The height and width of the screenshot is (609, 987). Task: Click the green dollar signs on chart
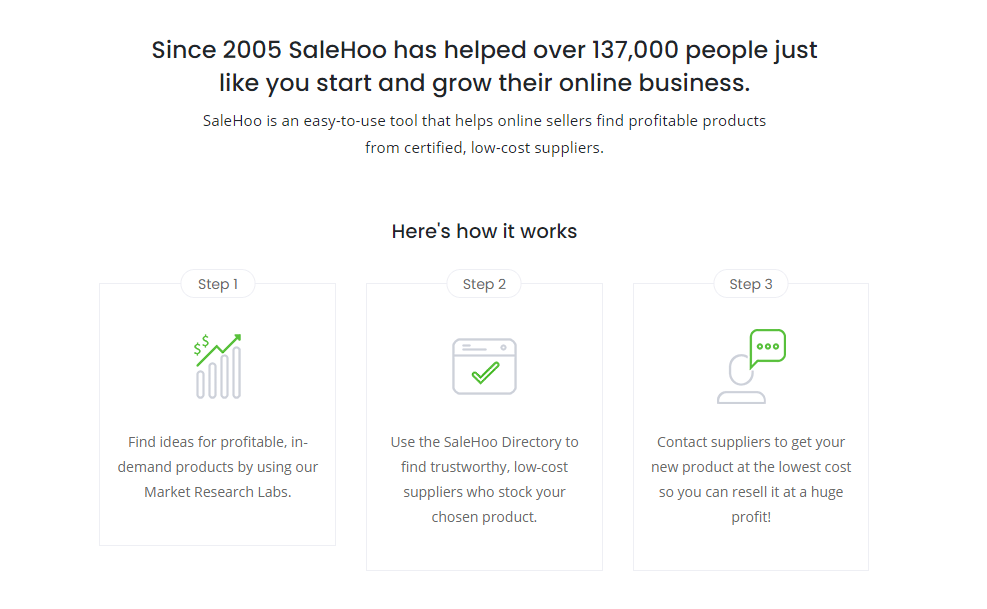point(202,345)
